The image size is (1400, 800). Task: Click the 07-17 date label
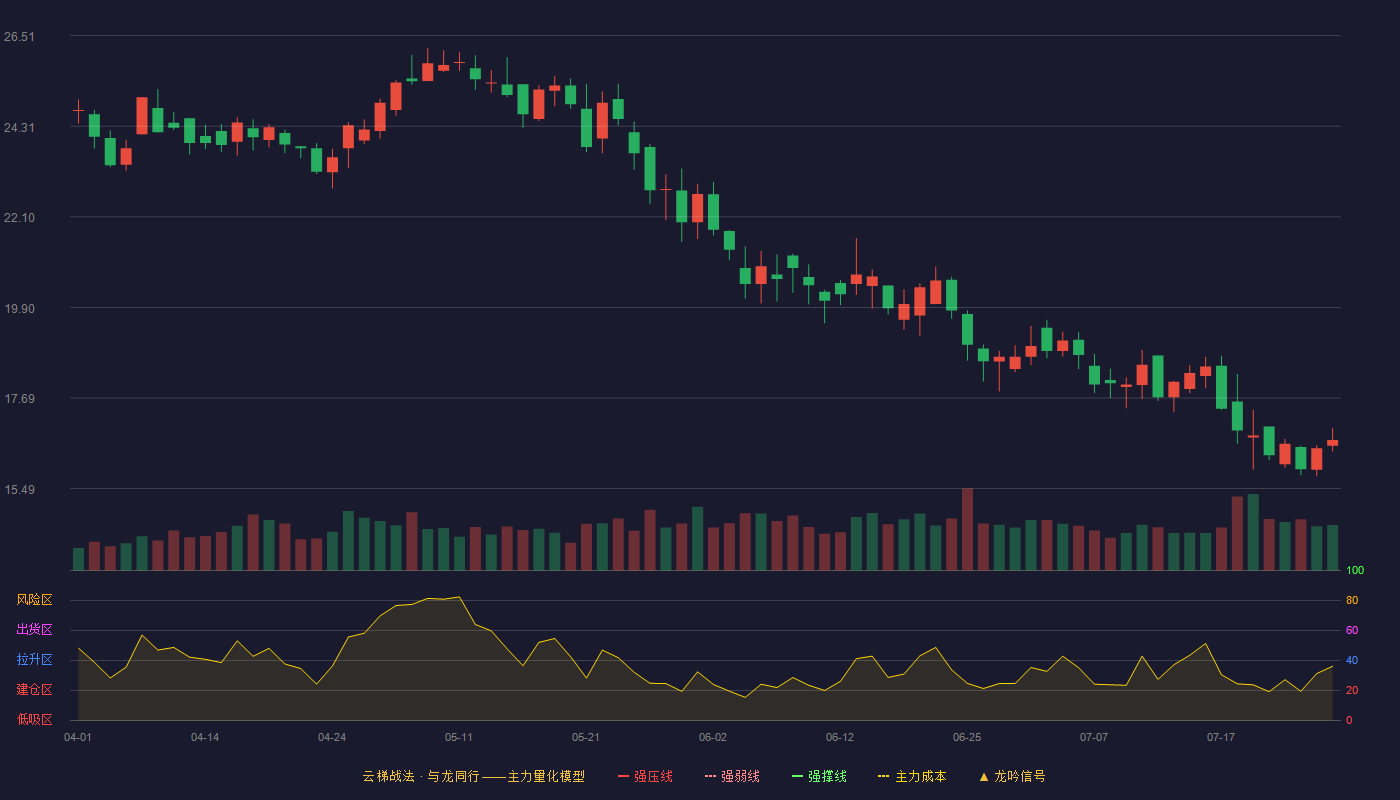[1221, 737]
